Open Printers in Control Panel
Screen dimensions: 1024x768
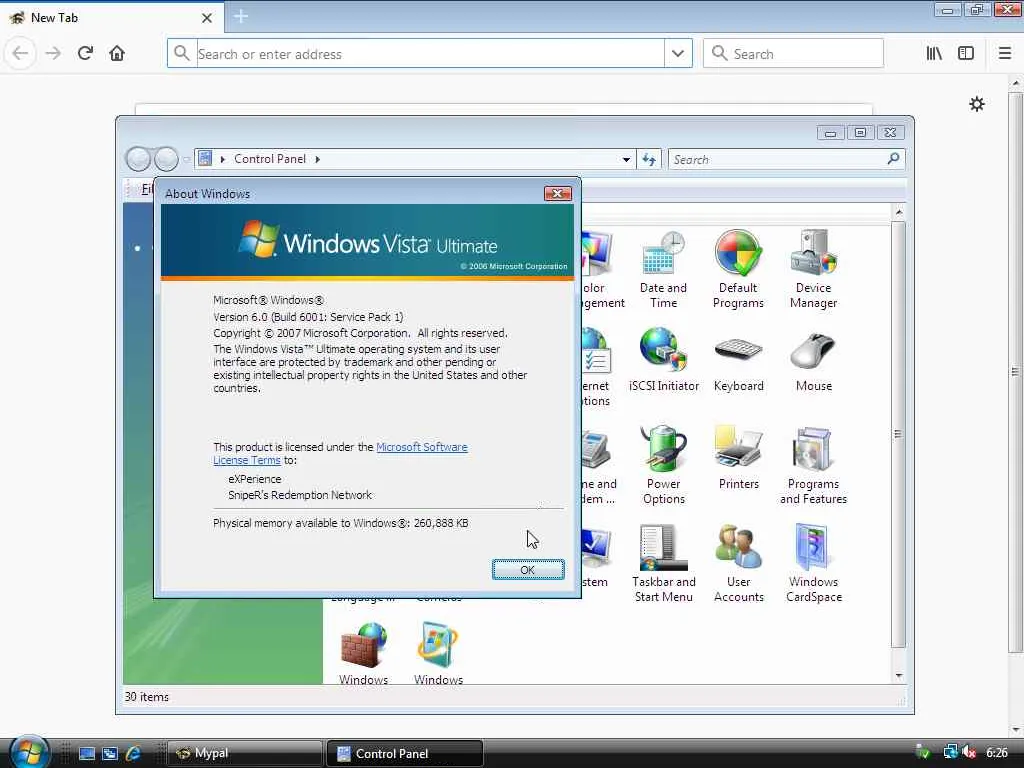coord(739,458)
